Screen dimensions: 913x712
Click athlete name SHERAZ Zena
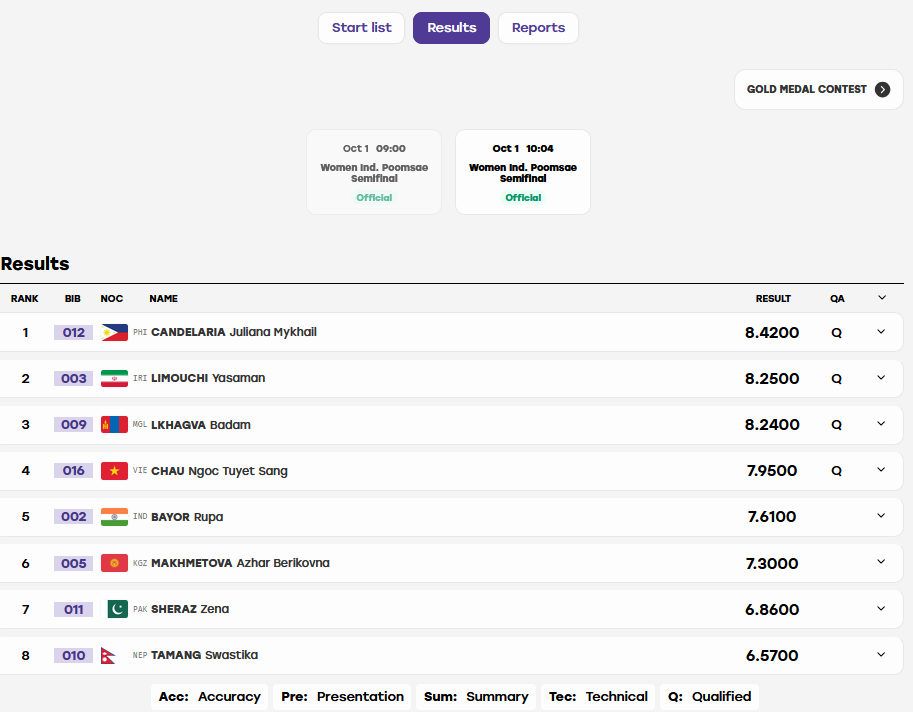pyautogui.click(x=190, y=609)
